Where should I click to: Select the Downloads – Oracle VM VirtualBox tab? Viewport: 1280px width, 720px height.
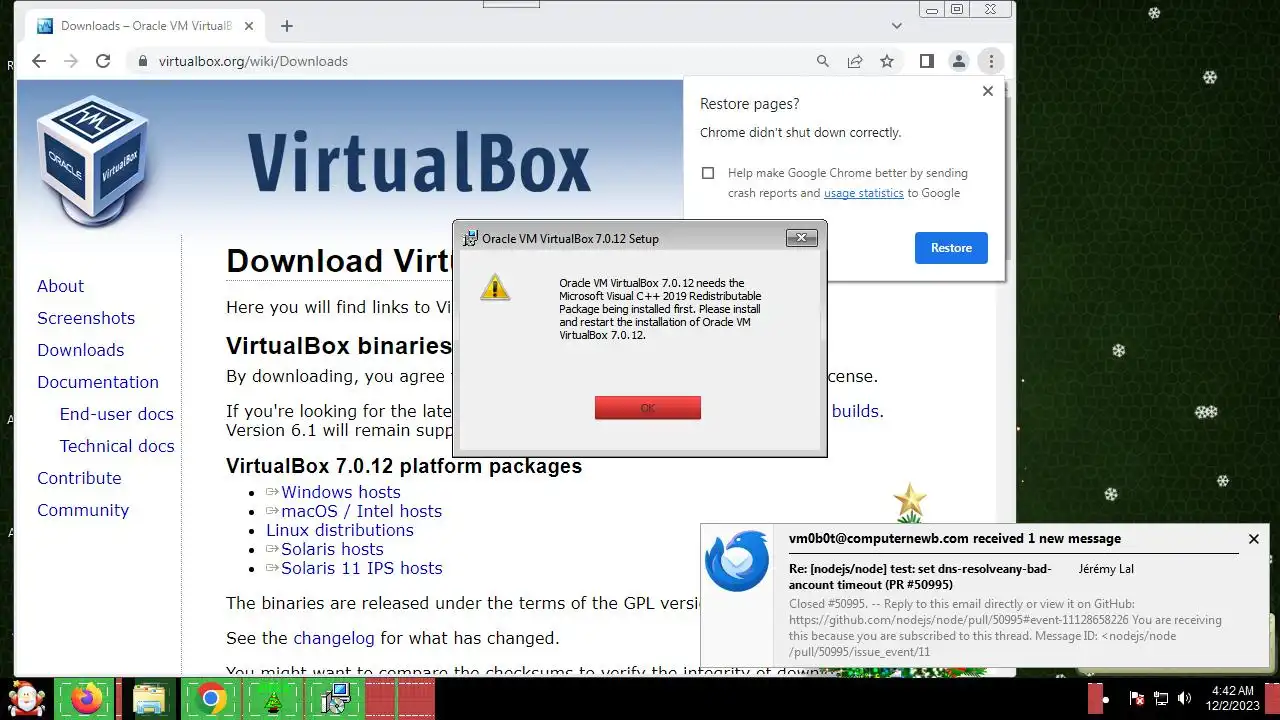(147, 26)
